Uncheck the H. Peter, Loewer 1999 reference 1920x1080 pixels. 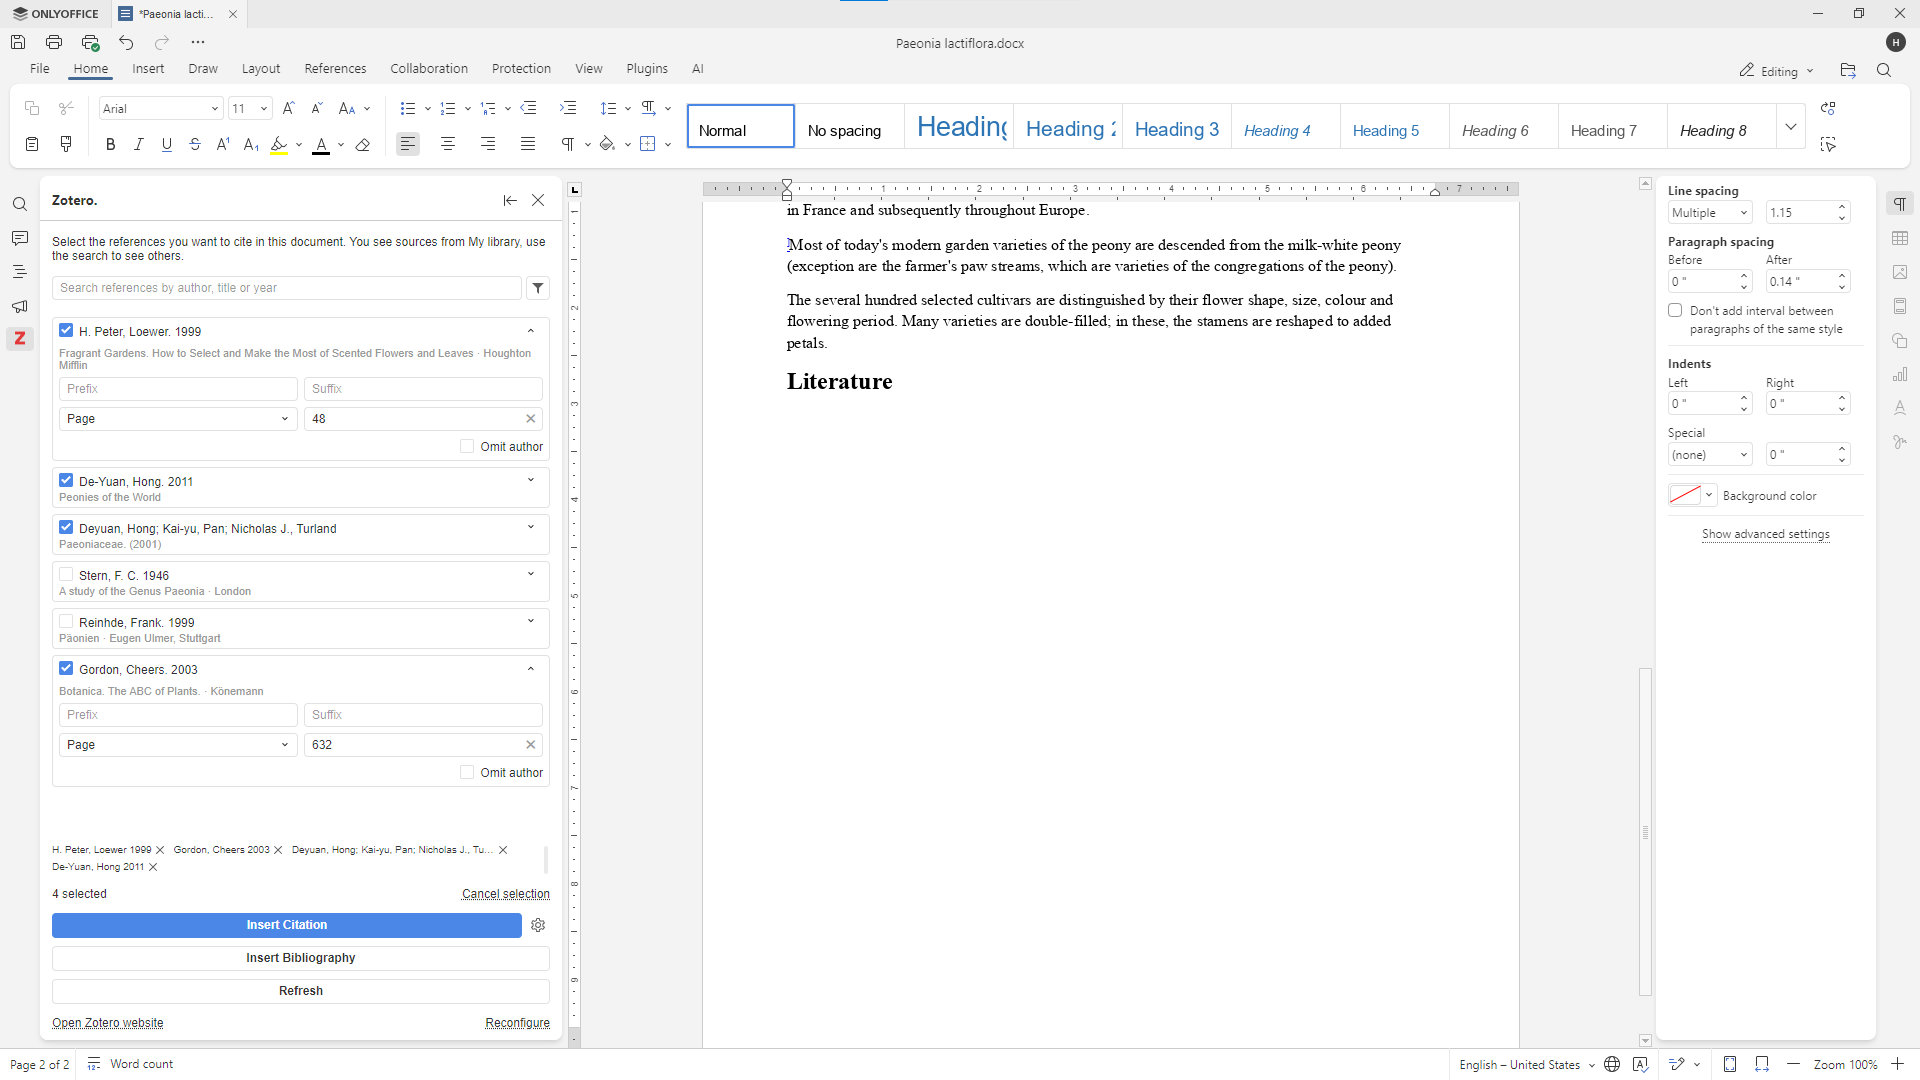click(66, 330)
